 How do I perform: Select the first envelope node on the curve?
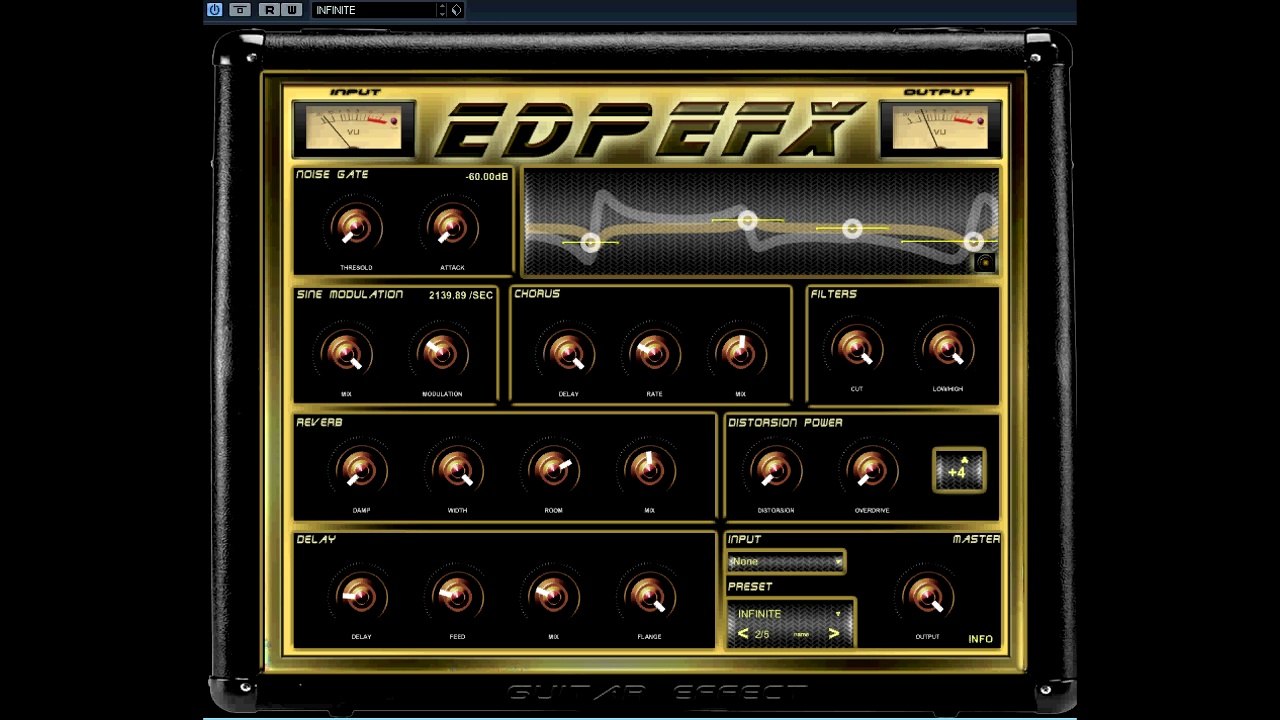(x=590, y=242)
